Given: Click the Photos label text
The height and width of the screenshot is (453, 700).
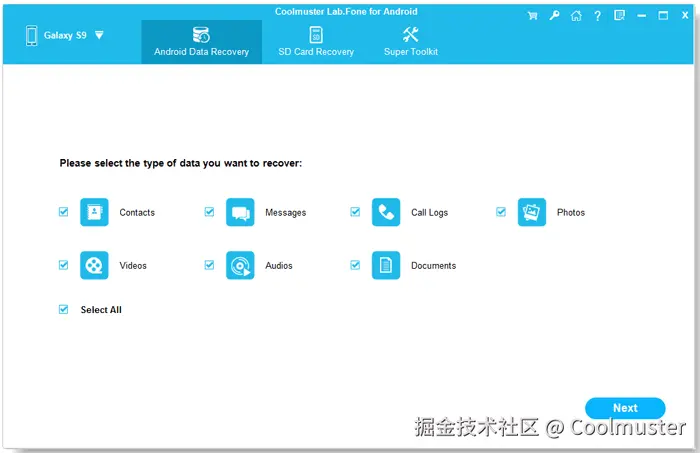Looking at the screenshot, I should 571,212.
